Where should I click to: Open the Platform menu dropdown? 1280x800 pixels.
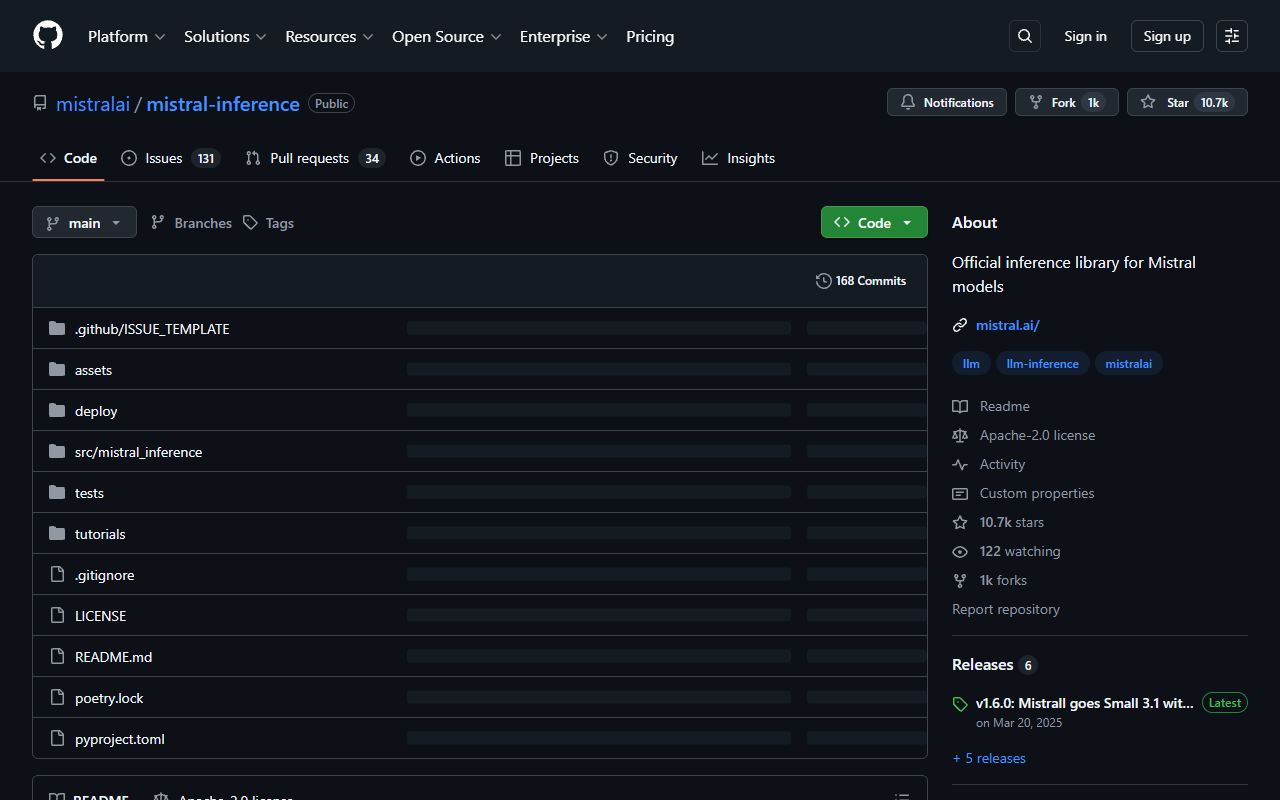tap(125, 36)
